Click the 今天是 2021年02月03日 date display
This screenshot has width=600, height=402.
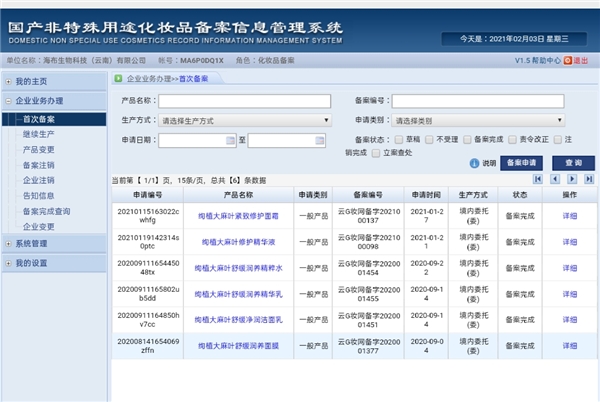tap(514, 39)
